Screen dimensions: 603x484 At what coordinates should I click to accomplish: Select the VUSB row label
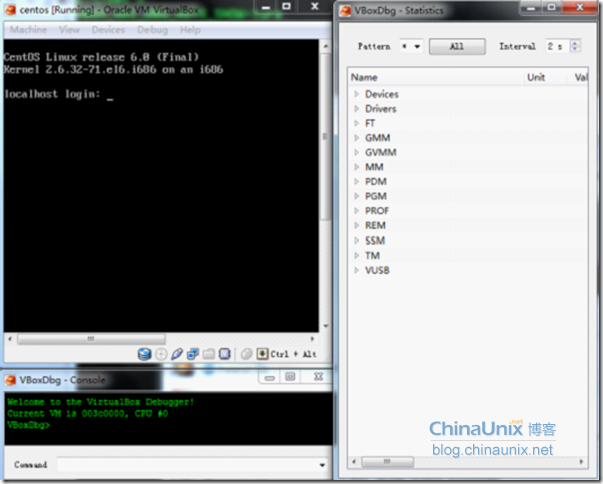377,270
